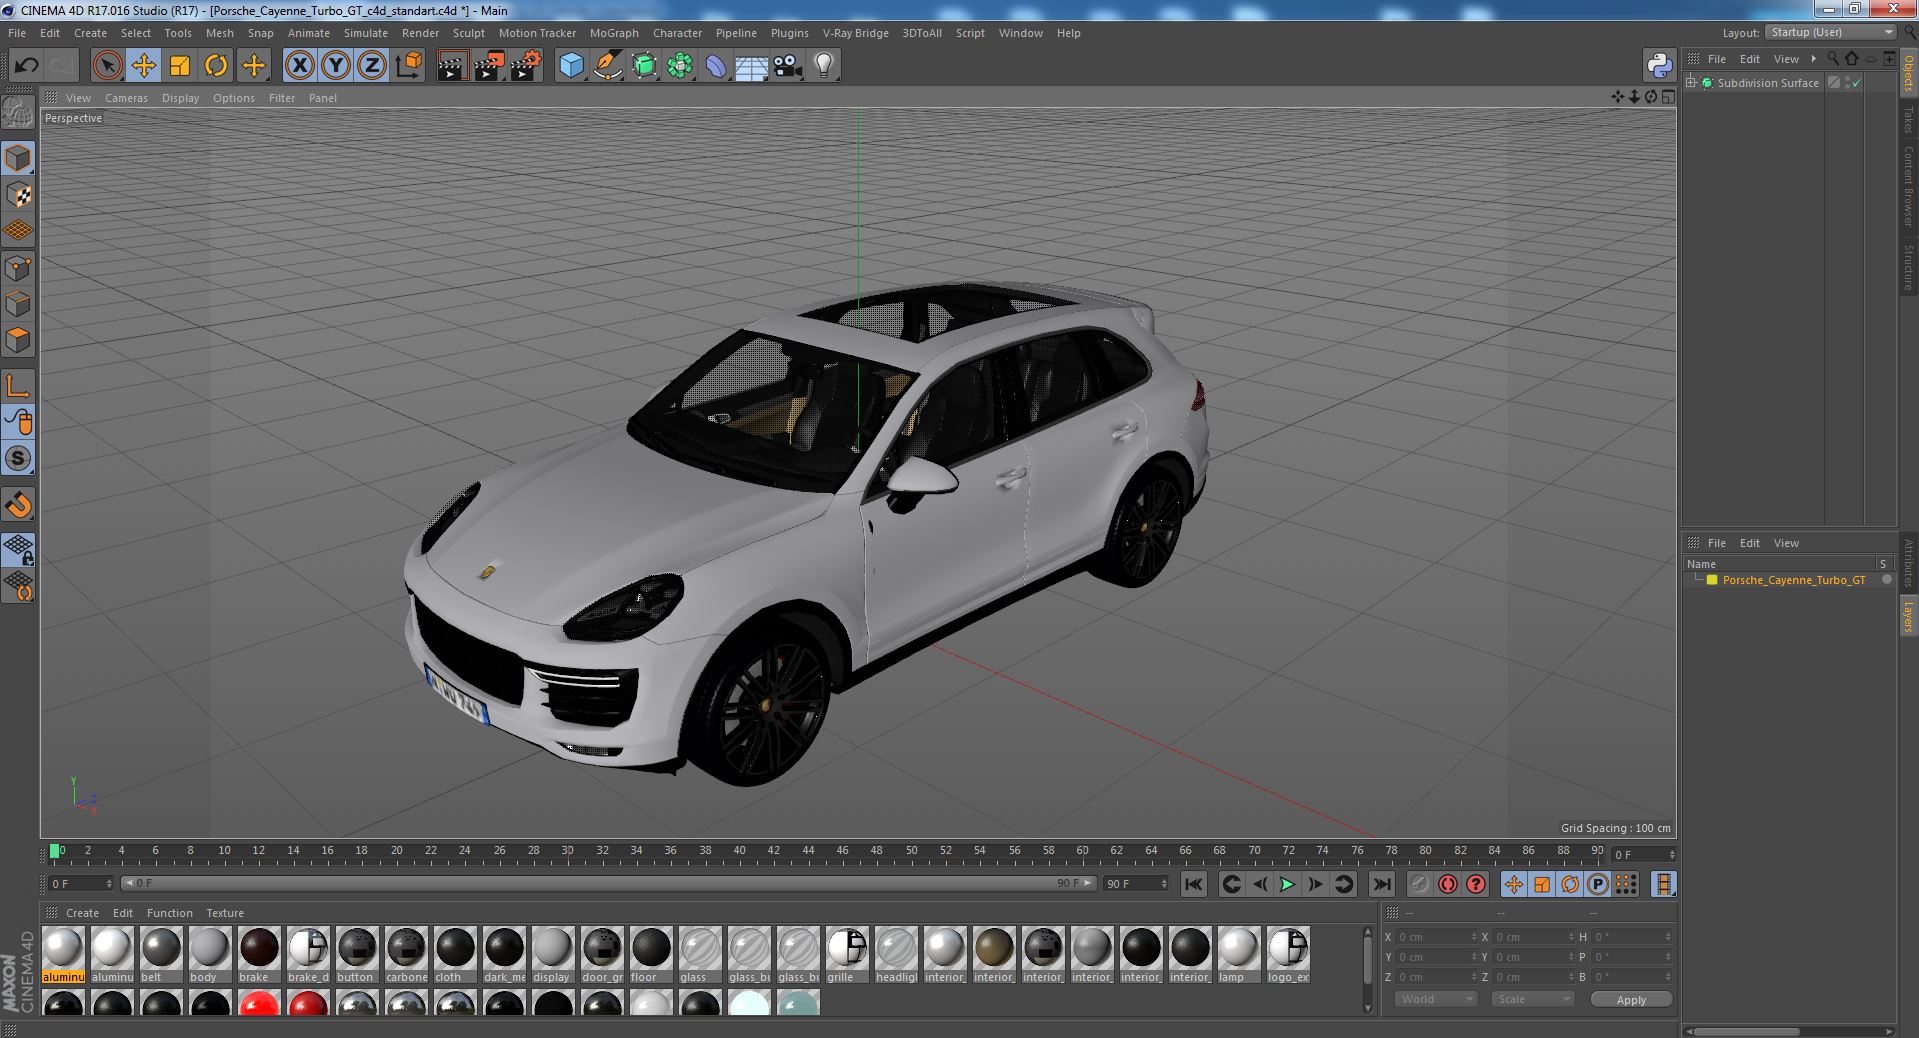Open the Python script icon

(x=1659, y=66)
